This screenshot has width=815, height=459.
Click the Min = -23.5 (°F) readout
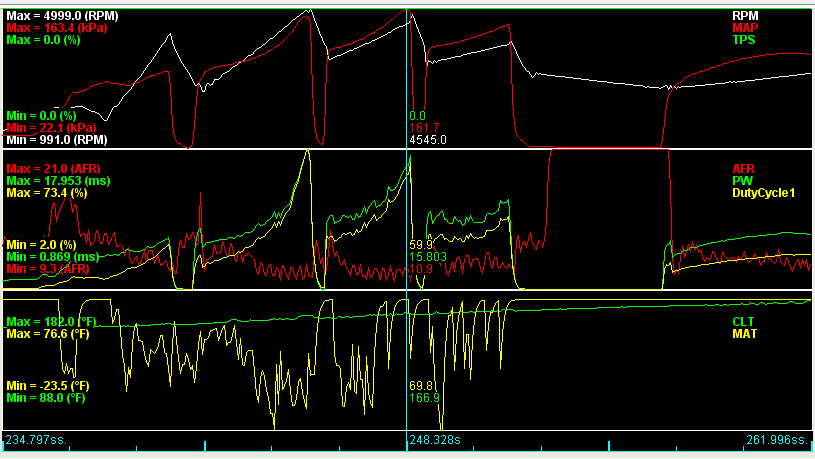click(48, 386)
